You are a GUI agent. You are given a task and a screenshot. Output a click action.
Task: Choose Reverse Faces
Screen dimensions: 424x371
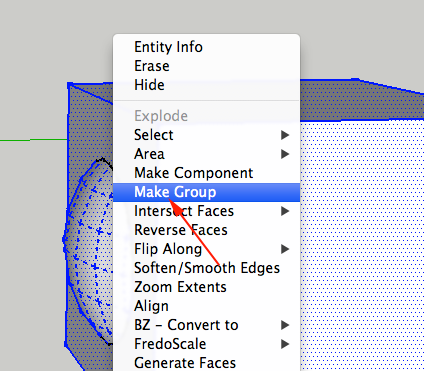coord(206,230)
